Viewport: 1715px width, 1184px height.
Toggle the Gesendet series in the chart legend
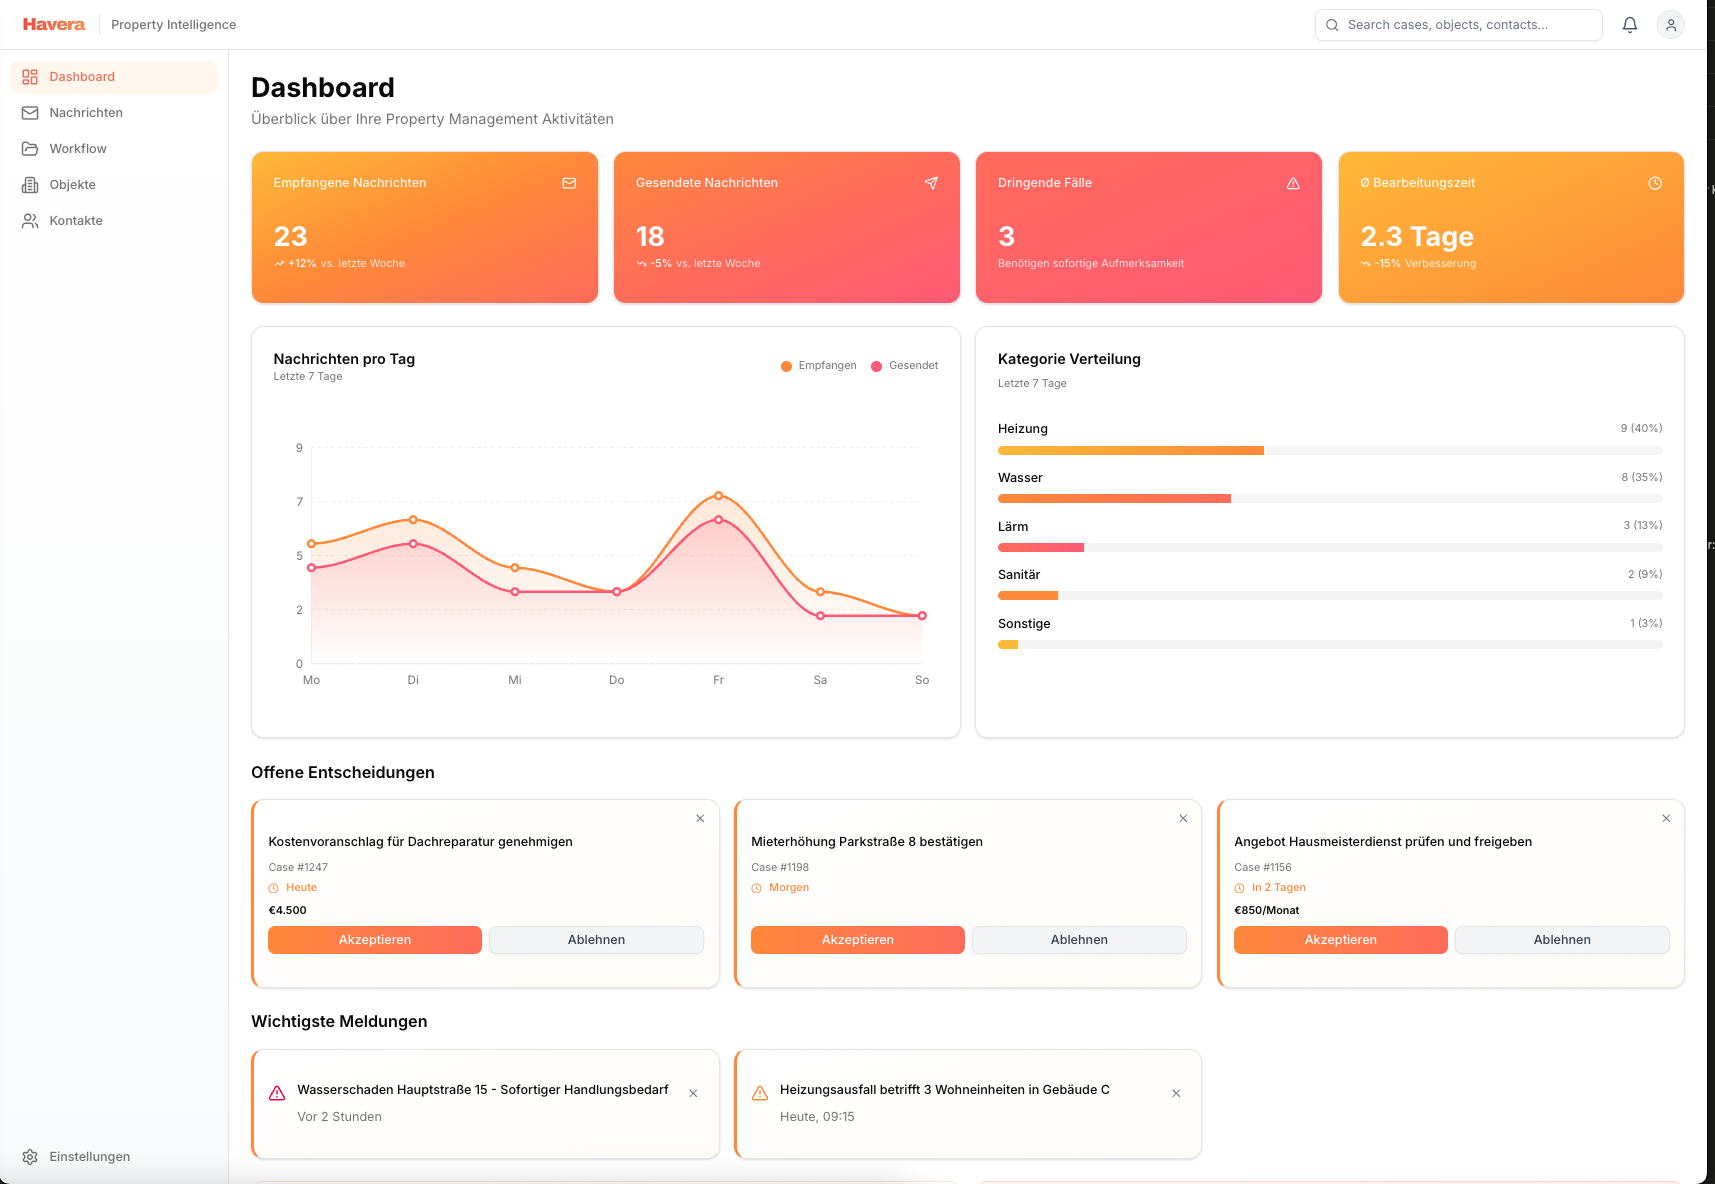tap(905, 365)
